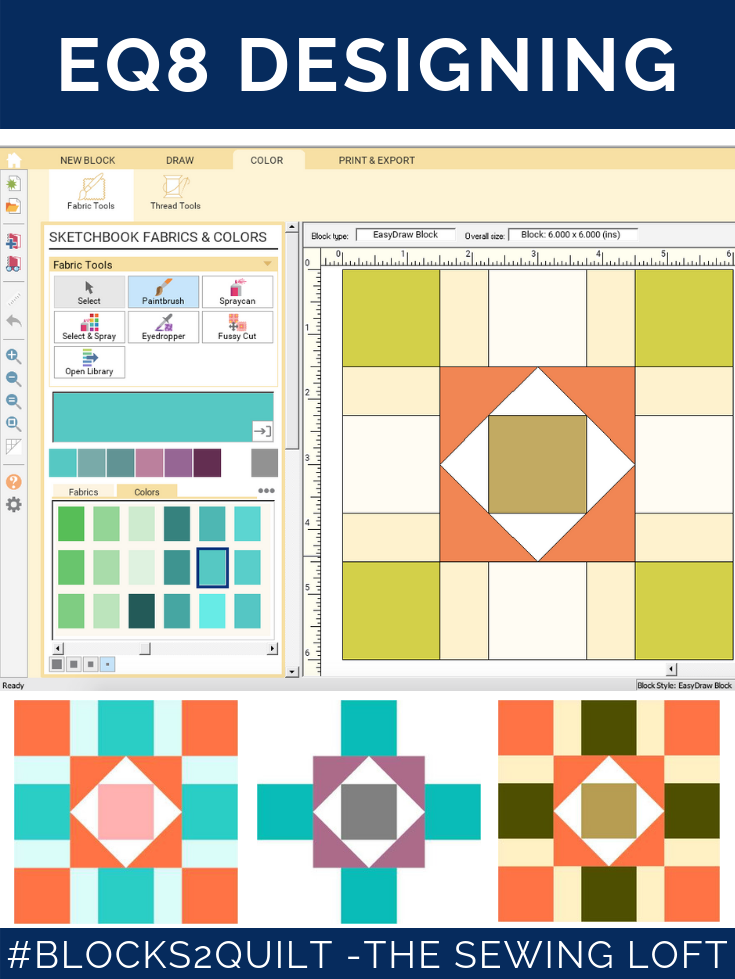This screenshot has height=979, width=735.
Task: Open PRINT & EXPORT tab
Action: [x=377, y=160]
